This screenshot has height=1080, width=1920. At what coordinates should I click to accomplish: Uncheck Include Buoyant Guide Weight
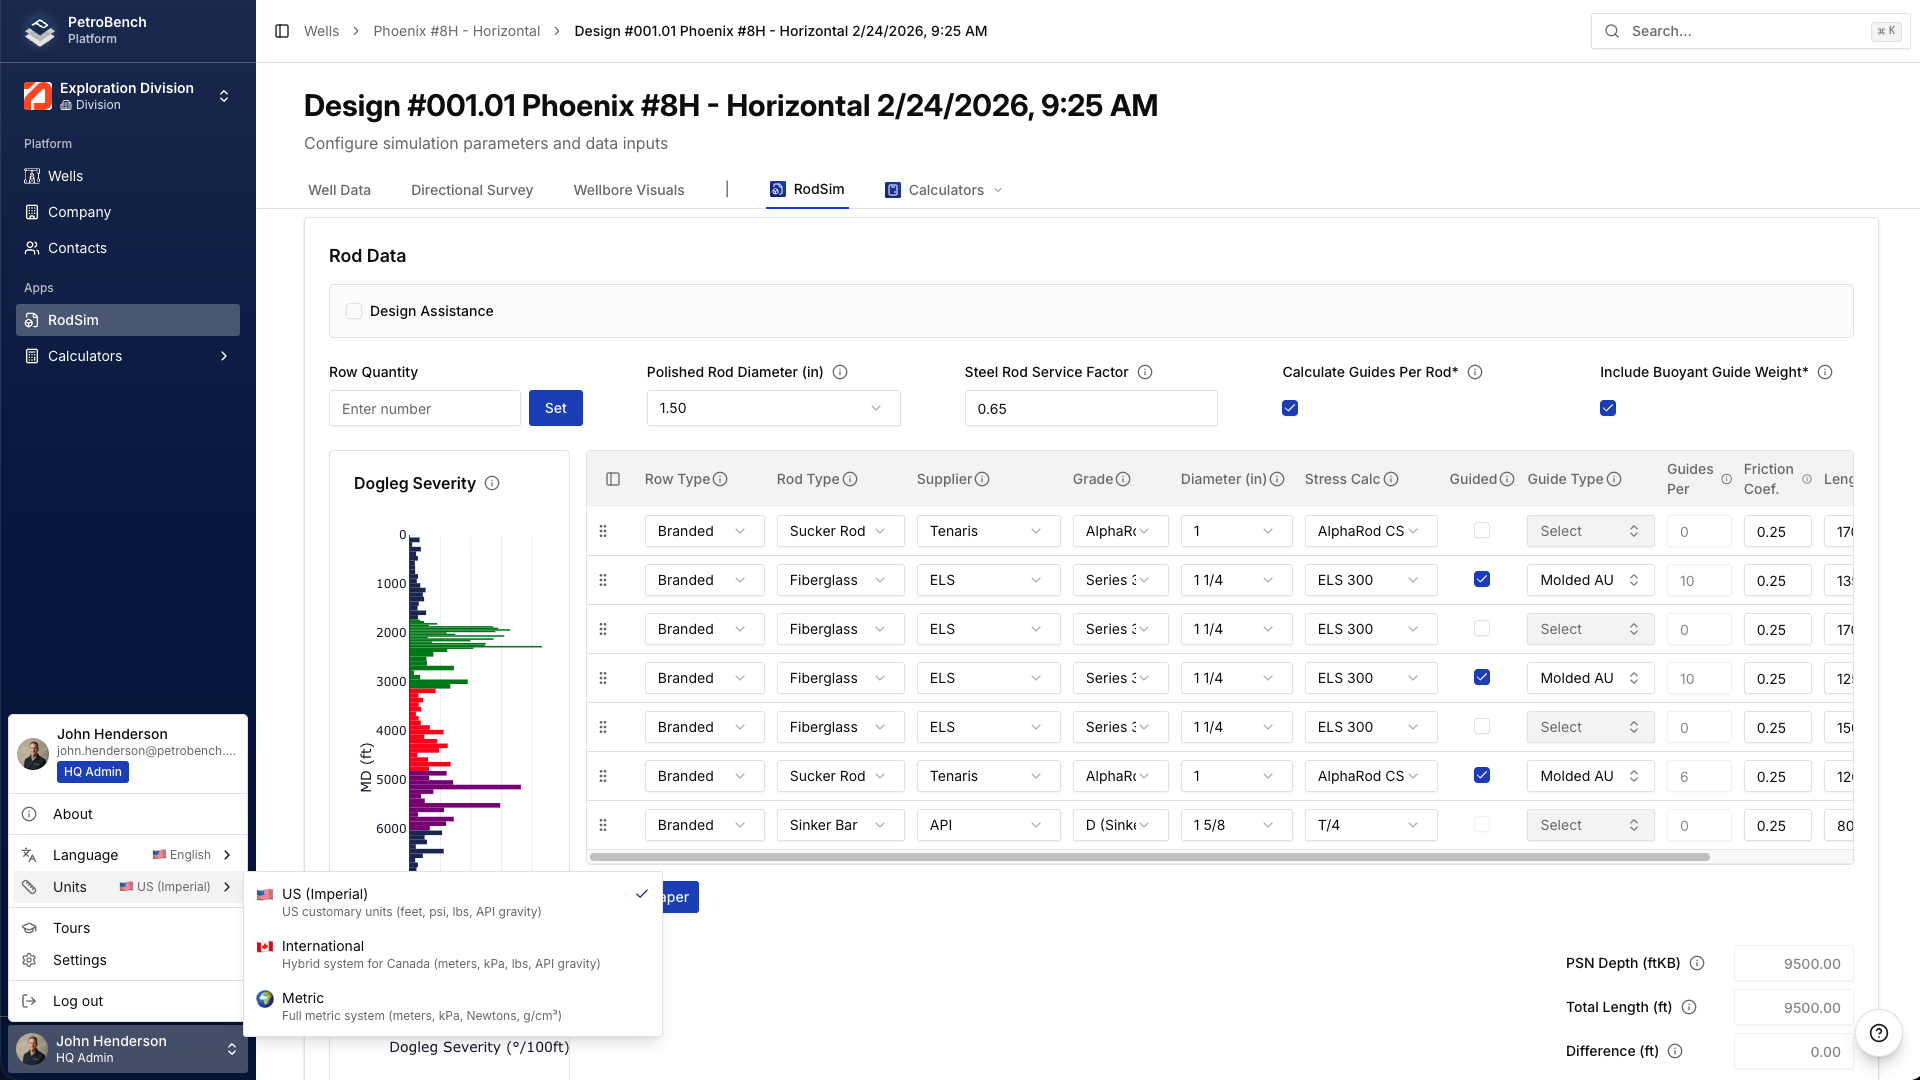point(1608,408)
